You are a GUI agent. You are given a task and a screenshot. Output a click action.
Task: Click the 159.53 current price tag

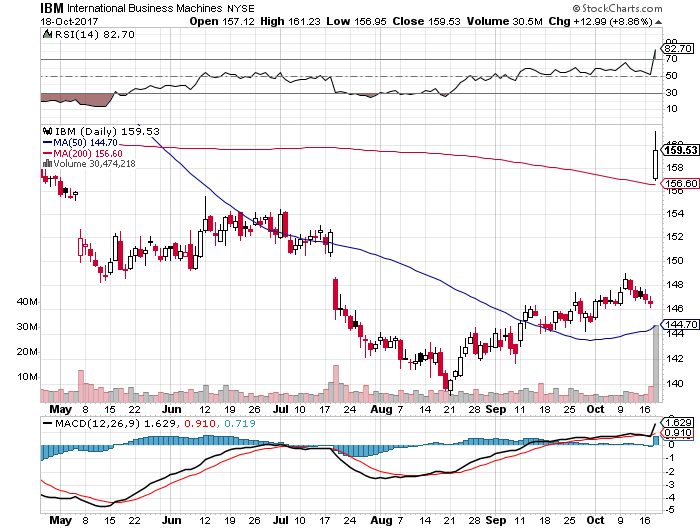(x=677, y=150)
